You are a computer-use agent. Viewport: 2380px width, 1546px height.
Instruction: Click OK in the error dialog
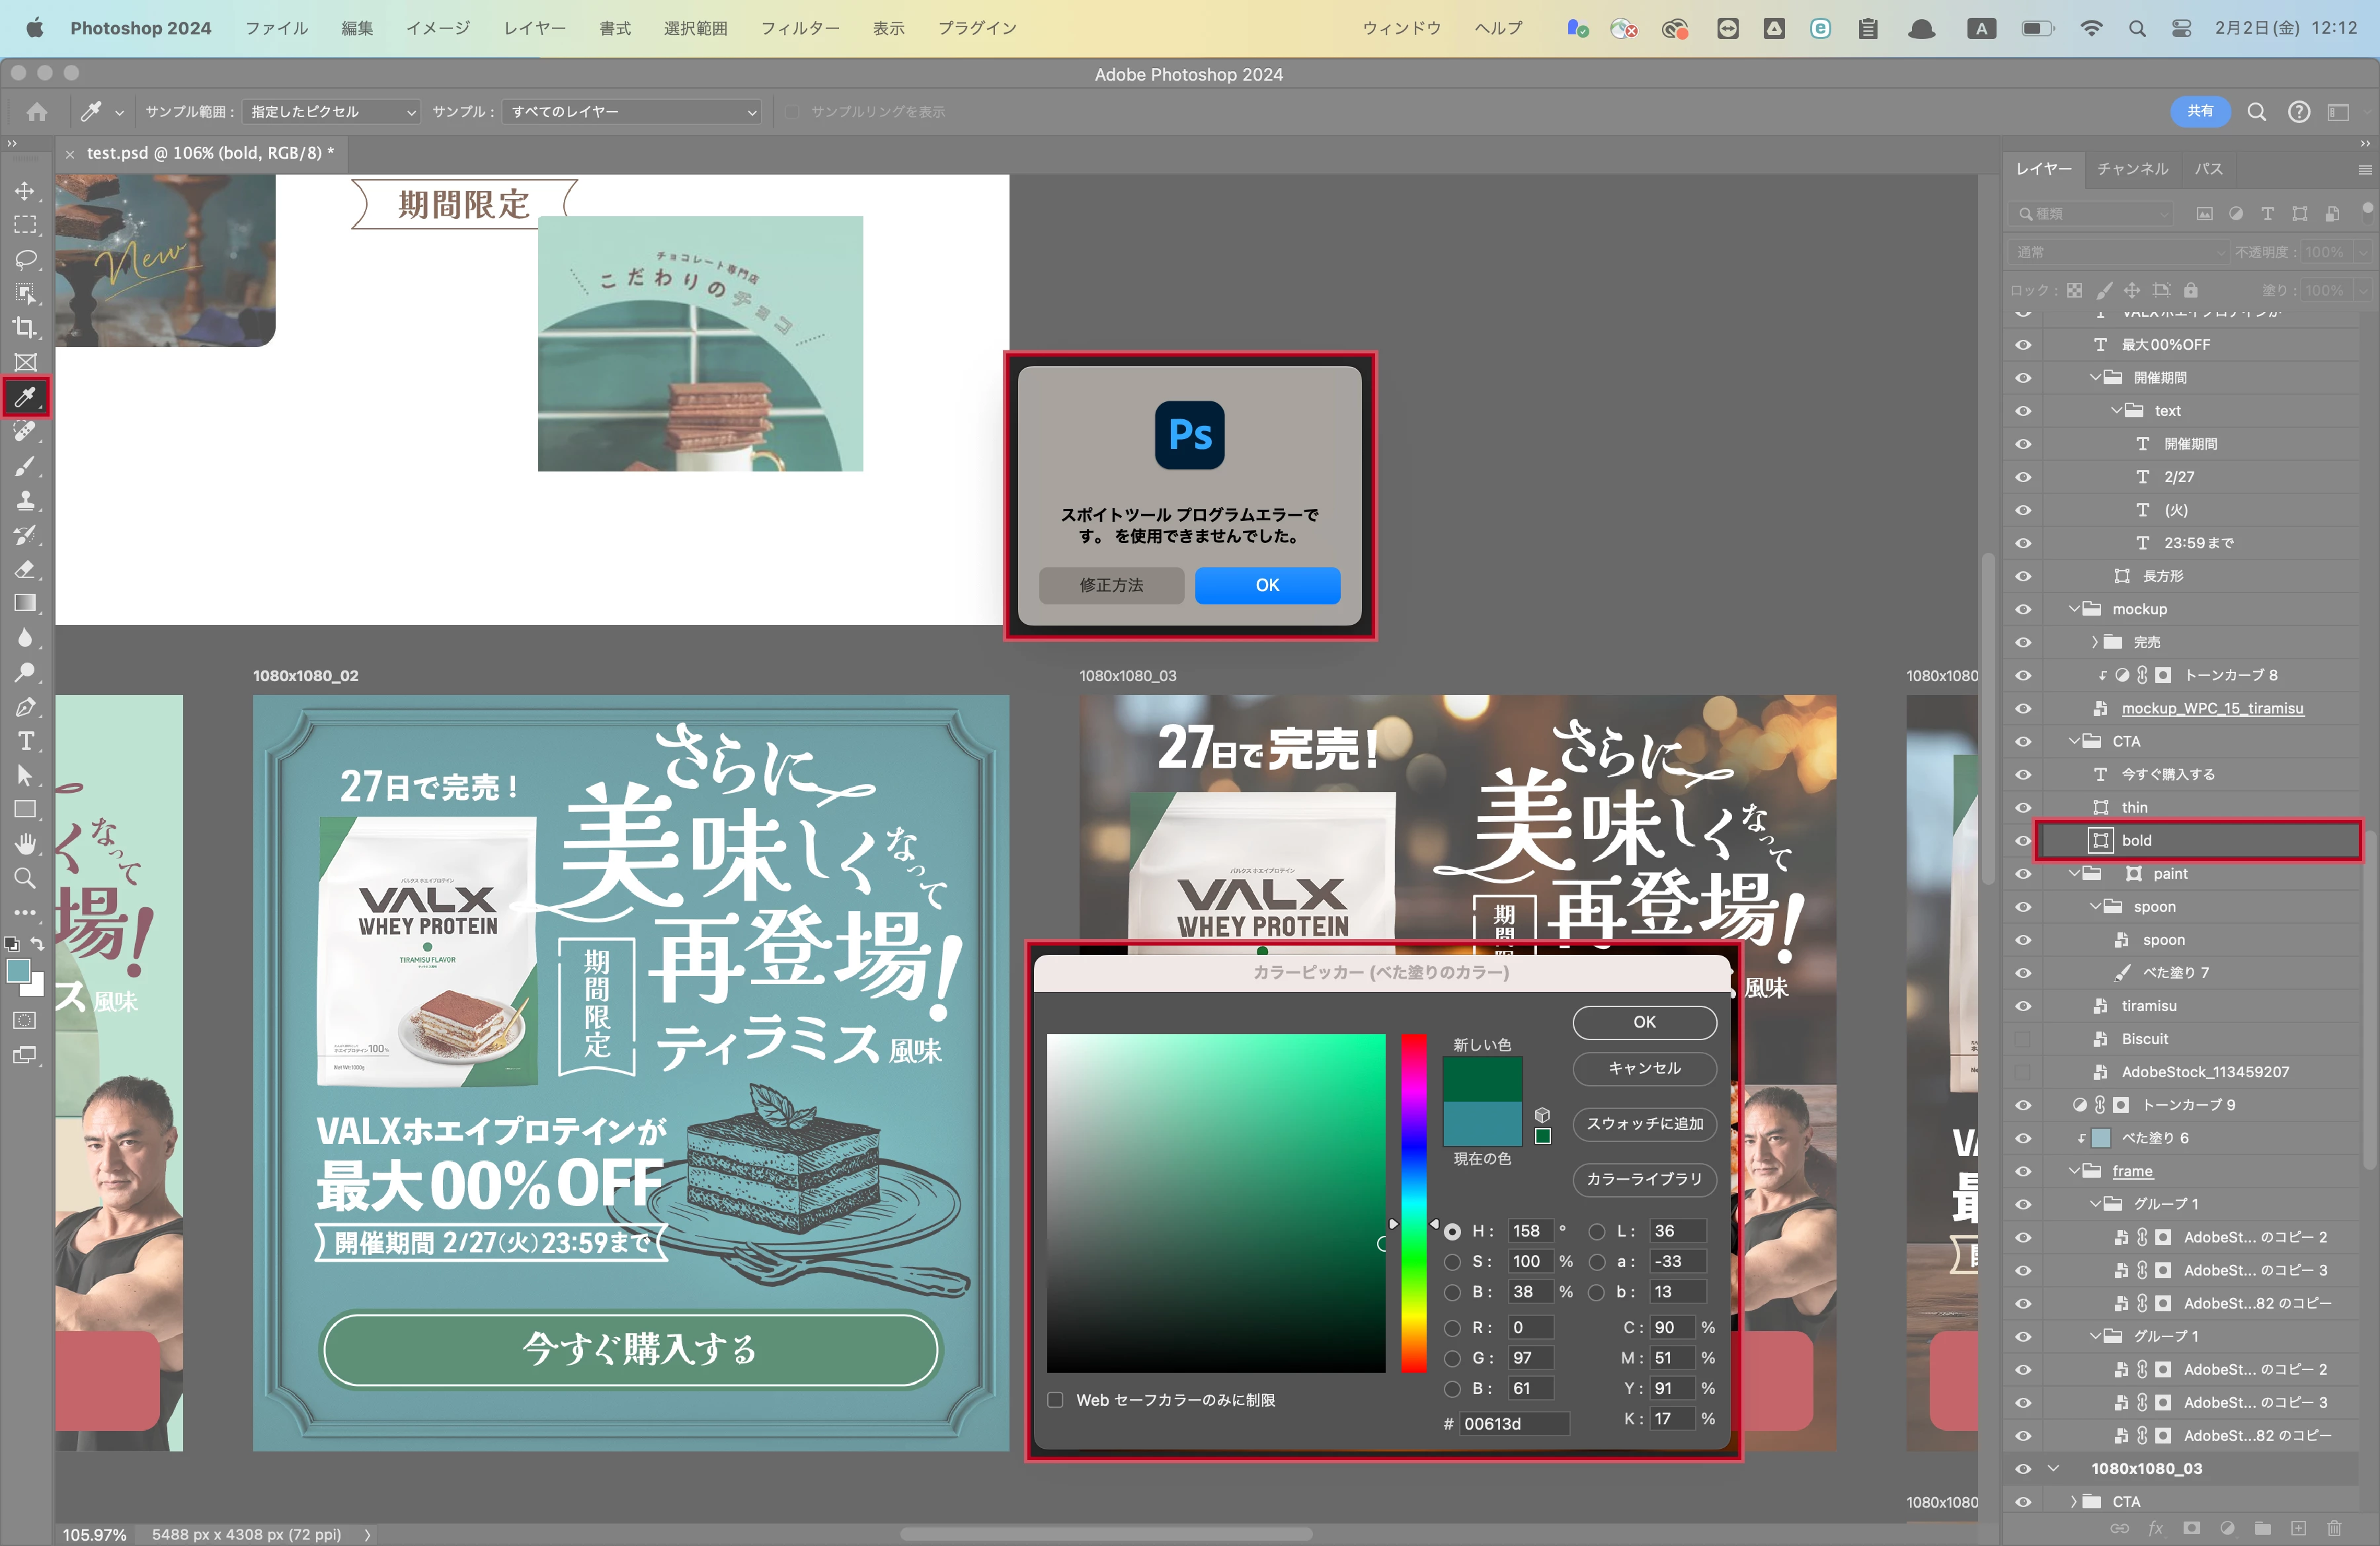tap(1267, 585)
